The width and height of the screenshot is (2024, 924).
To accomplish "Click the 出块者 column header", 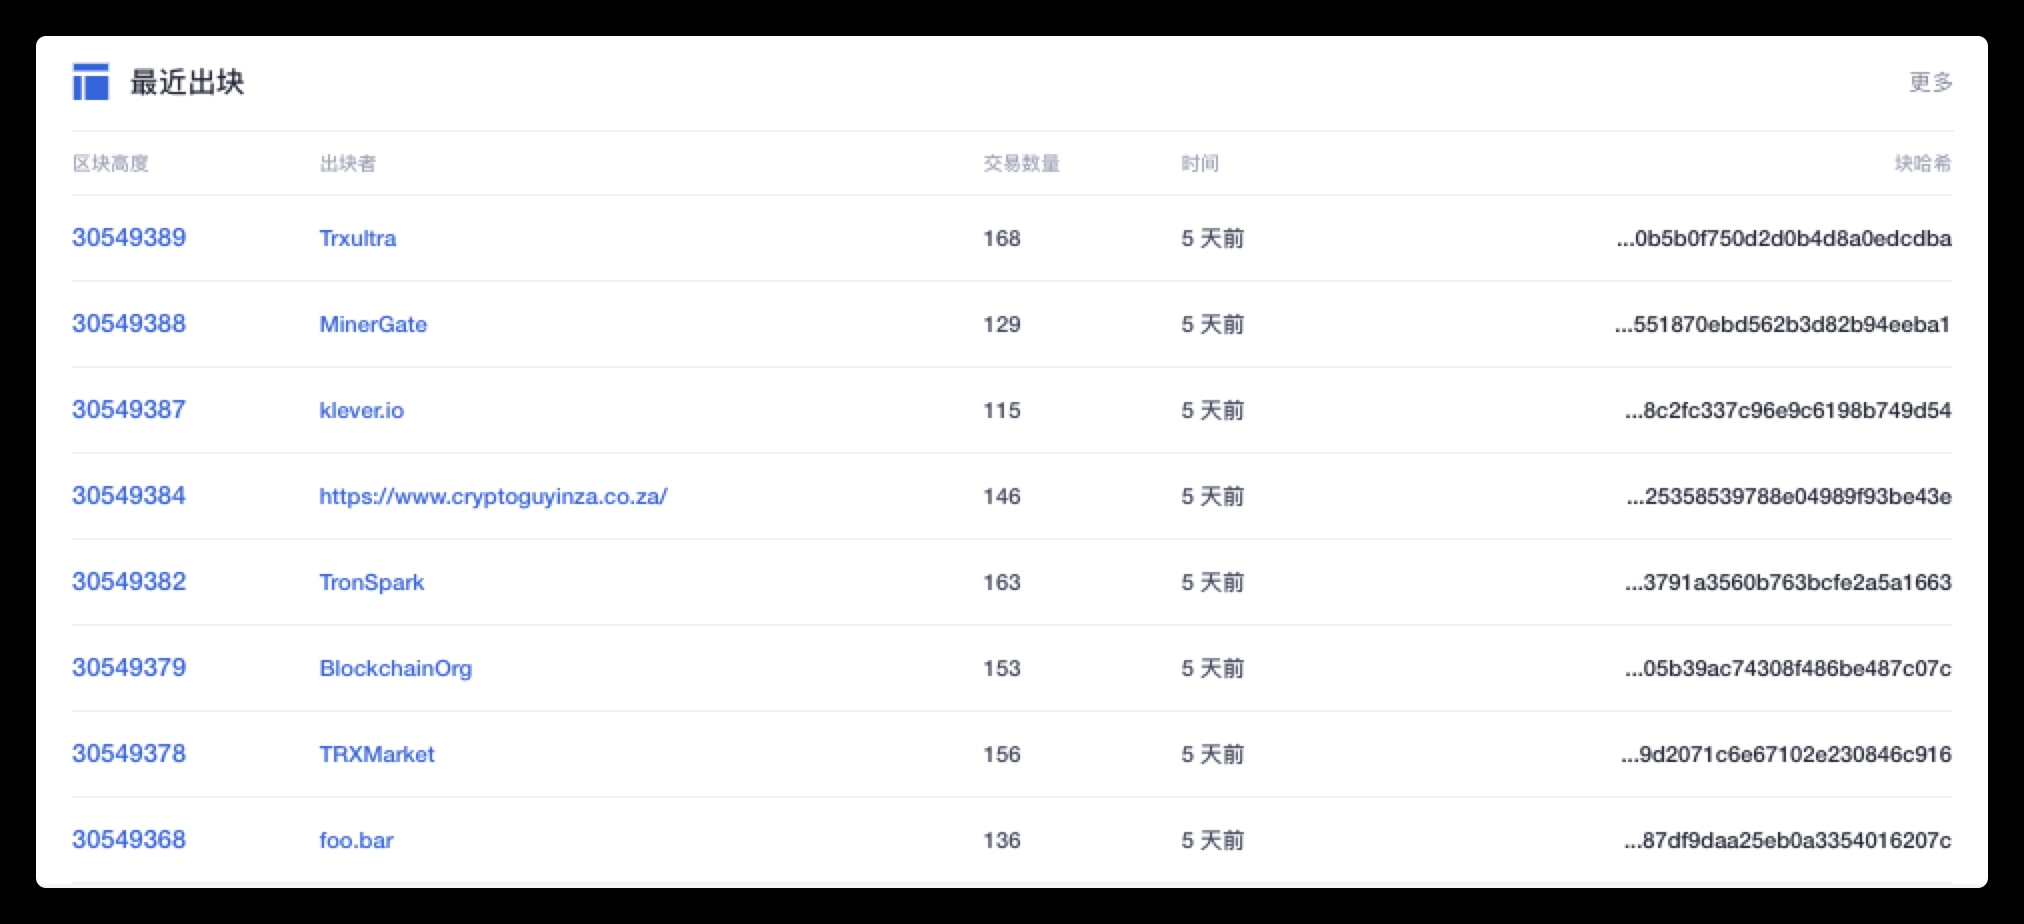I will (348, 163).
